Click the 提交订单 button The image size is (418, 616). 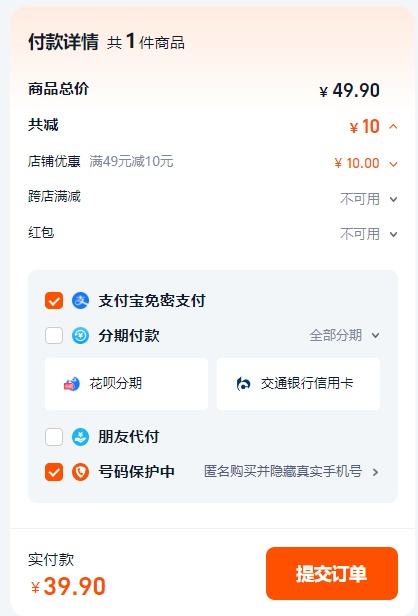pos(332,573)
